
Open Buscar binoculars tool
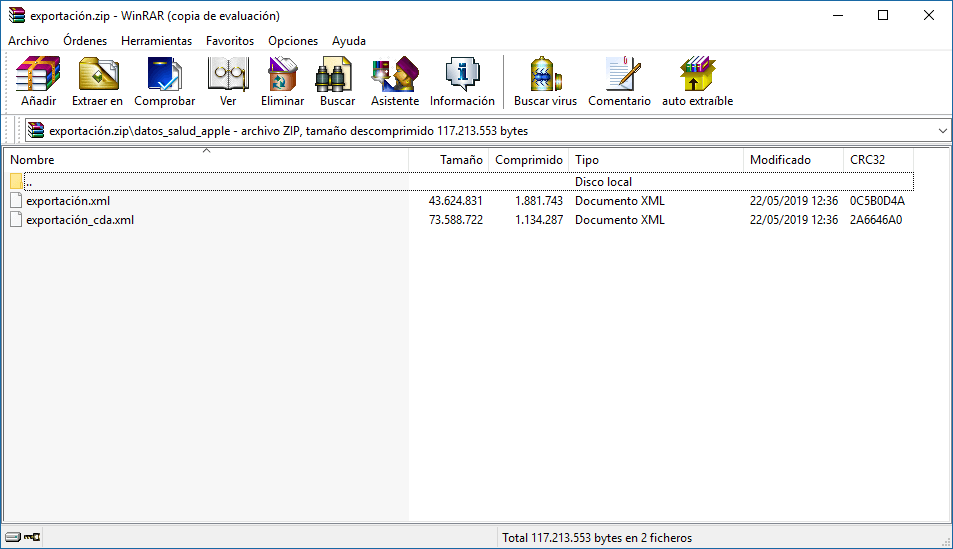(334, 74)
